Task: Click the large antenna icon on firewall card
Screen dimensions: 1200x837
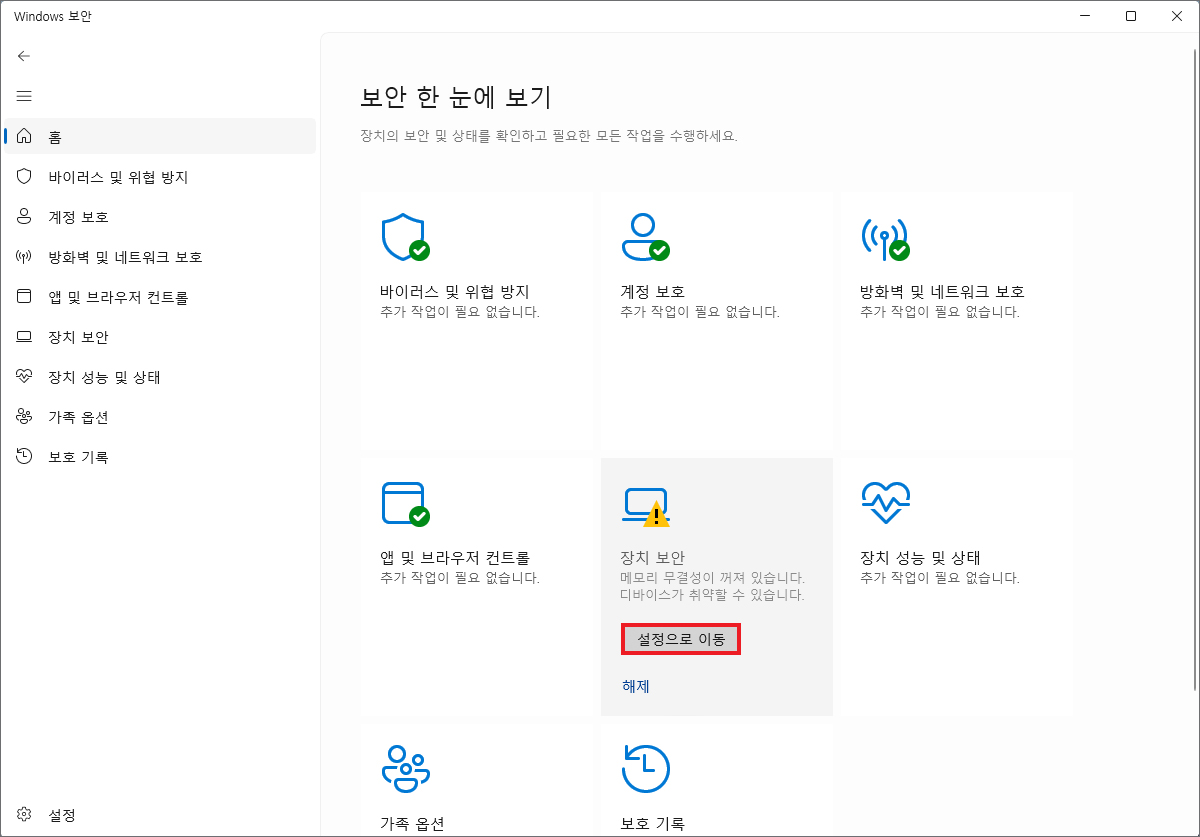Action: (885, 238)
